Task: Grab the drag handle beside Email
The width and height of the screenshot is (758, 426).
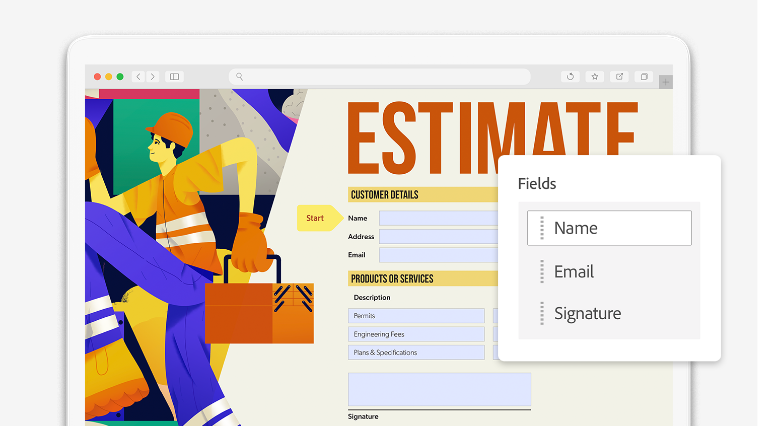Action: (x=541, y=271)
